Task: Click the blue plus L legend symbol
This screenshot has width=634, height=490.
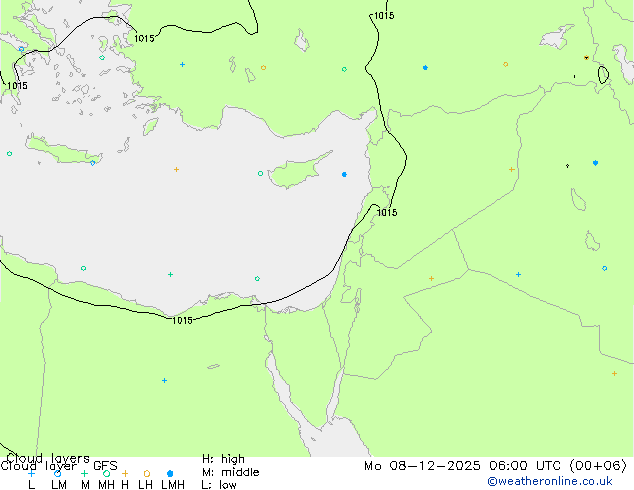Action: [31, 473]
